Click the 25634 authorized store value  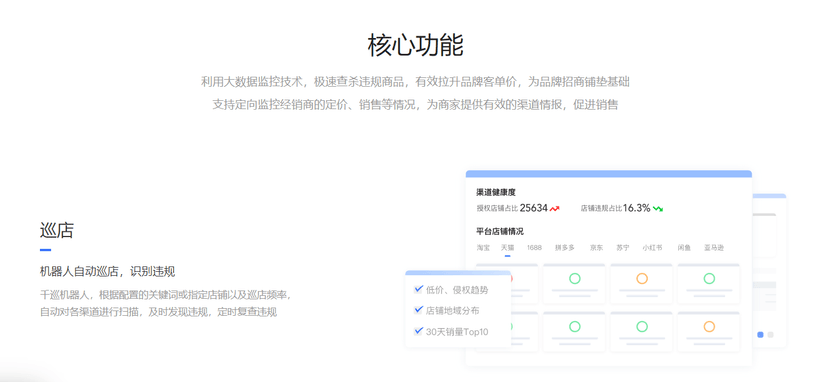533,208
